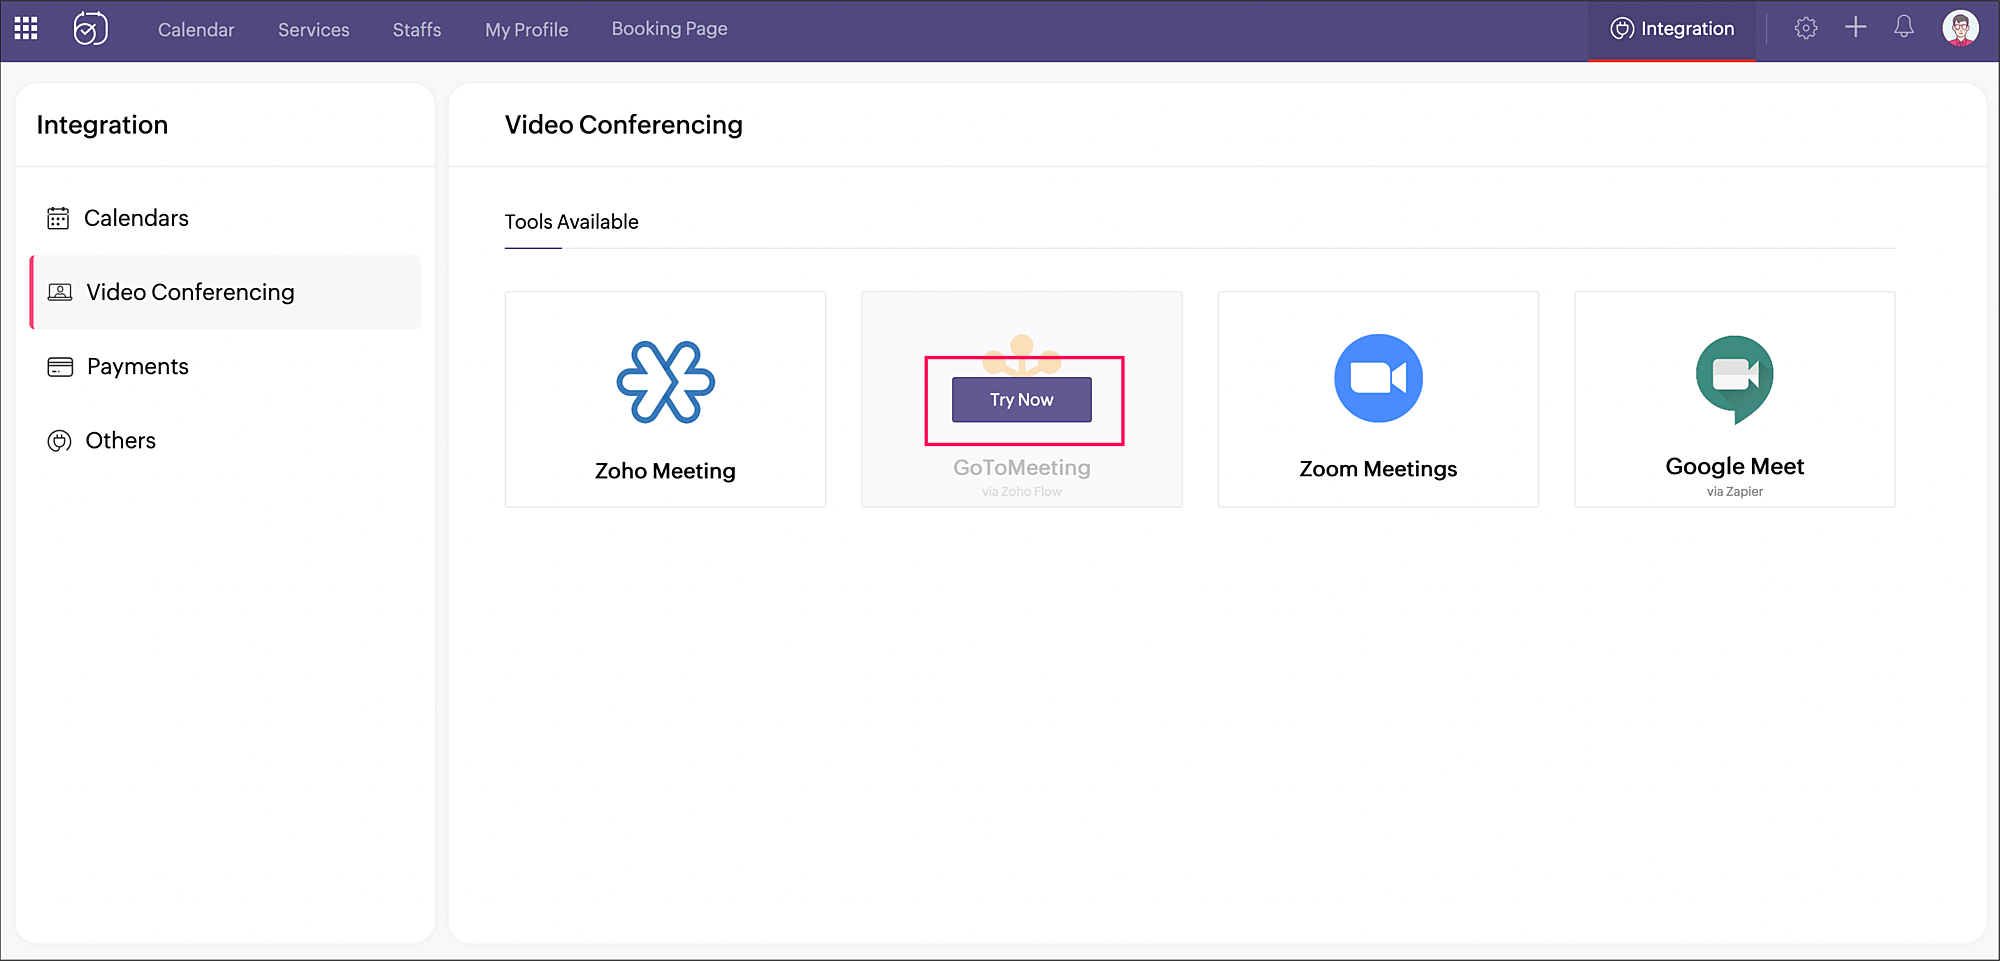This screenshot has height=961, width=2000.
Task: Click the Zoom Meetings camera logo
Action: [1378, 378]
